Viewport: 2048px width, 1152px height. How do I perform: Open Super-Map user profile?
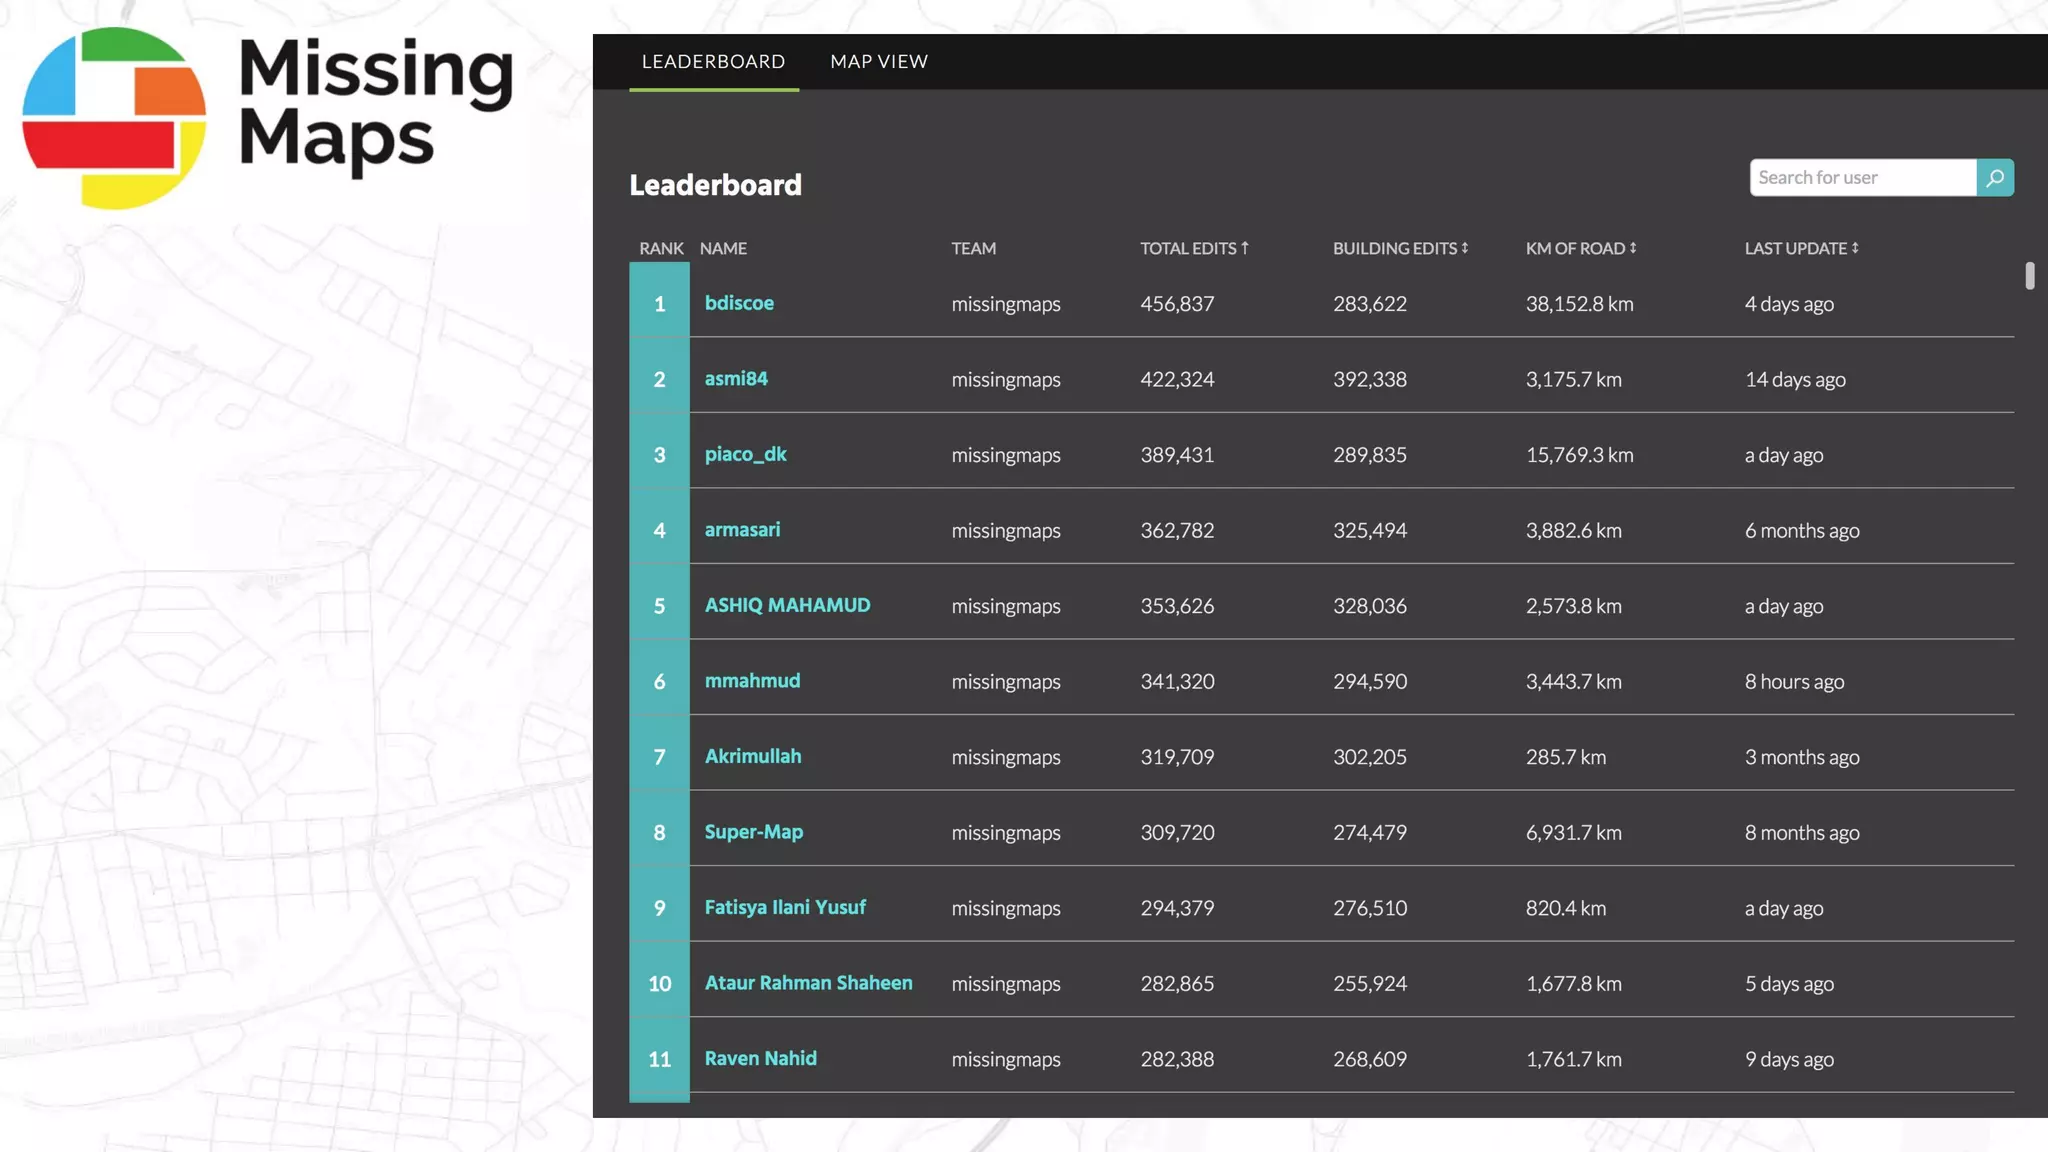point(753,832)
